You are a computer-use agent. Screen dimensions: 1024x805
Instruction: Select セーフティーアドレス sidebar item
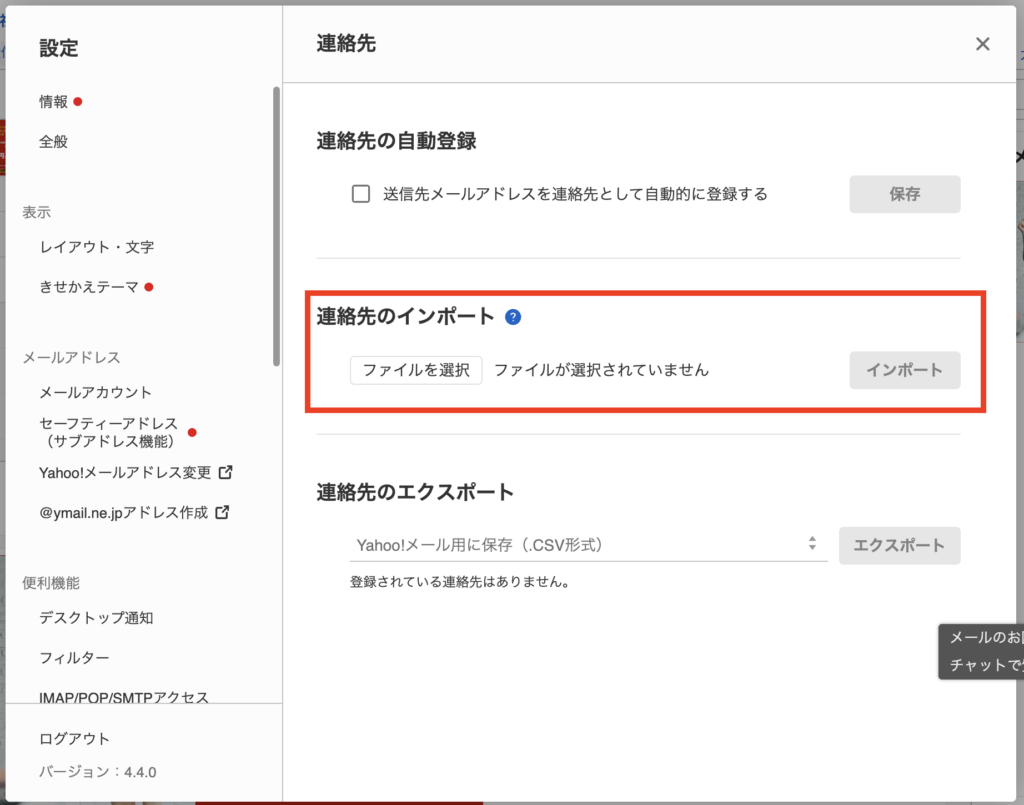[x=108, y=432]
